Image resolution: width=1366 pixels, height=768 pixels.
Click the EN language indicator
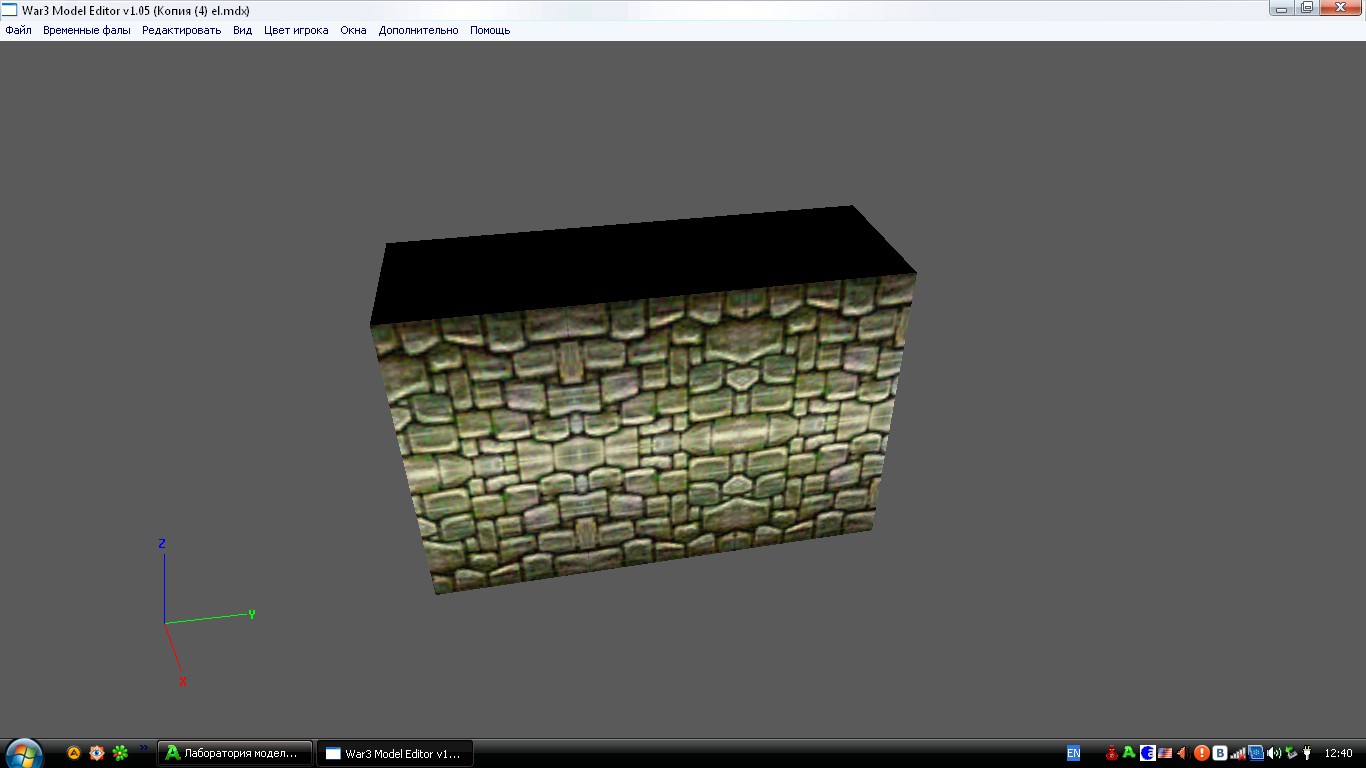click(x=1073, y=753)
